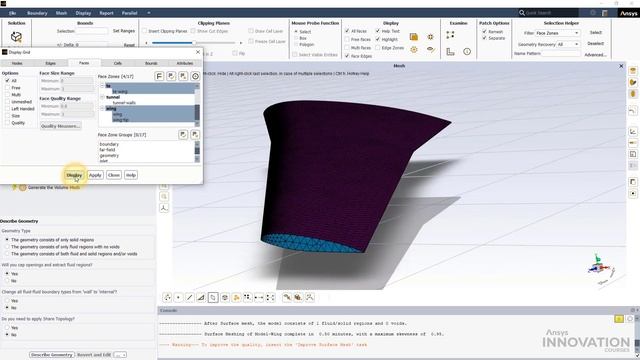This screenshot has height=360, width=640.
Task: Collapse the first face zone tree node
Action: [102, 86]
